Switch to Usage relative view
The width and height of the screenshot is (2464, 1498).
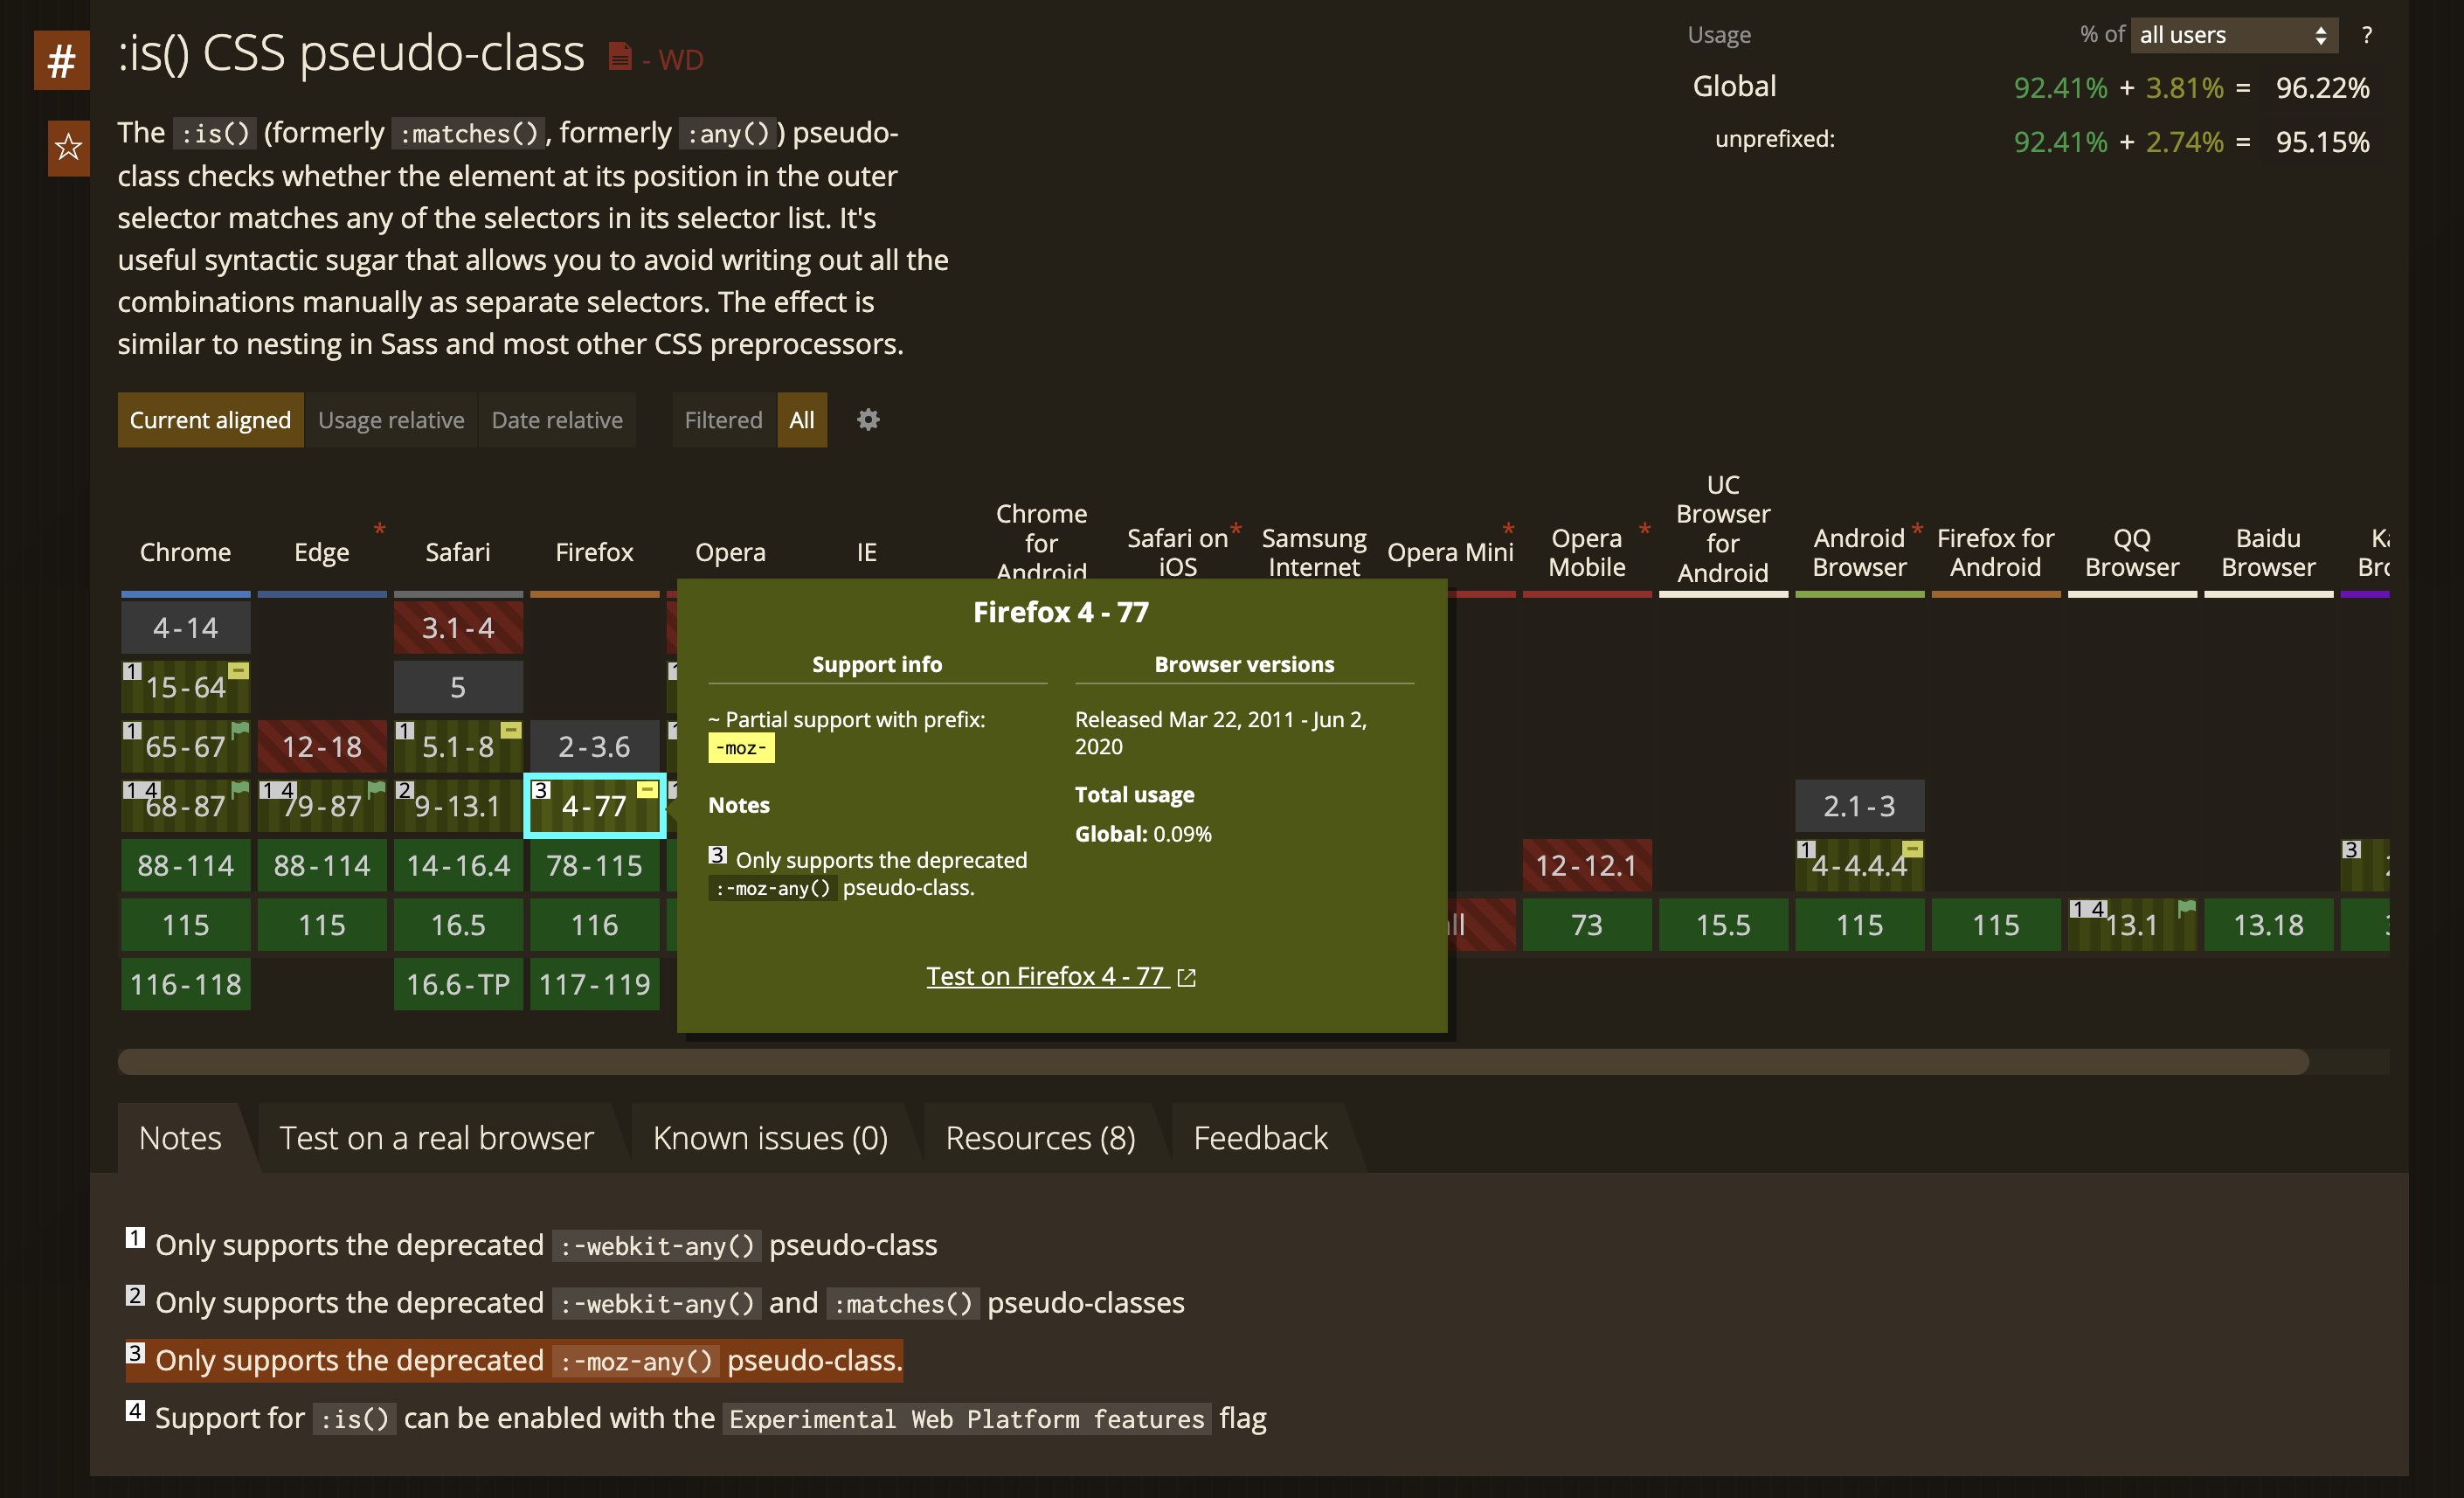point(391,420)
